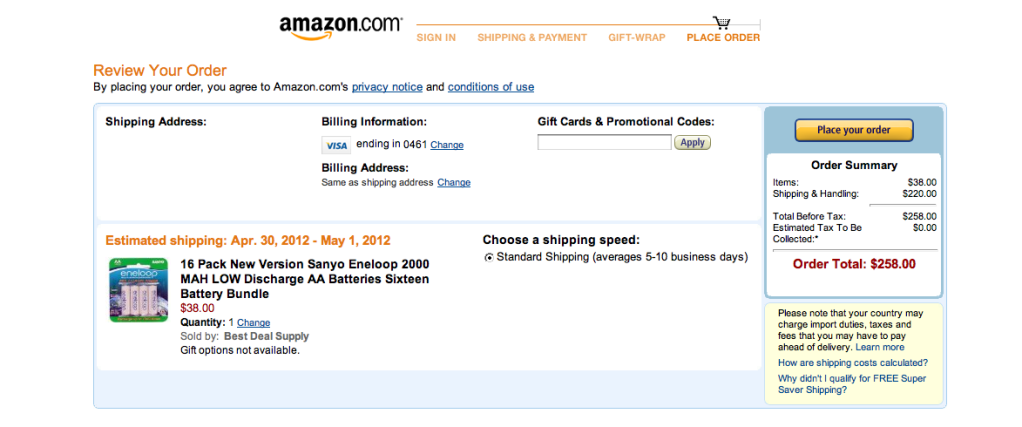The height and width of the screenshot is (427, 1022).
Task: Apply the promotional code
Action: point(692,142)
